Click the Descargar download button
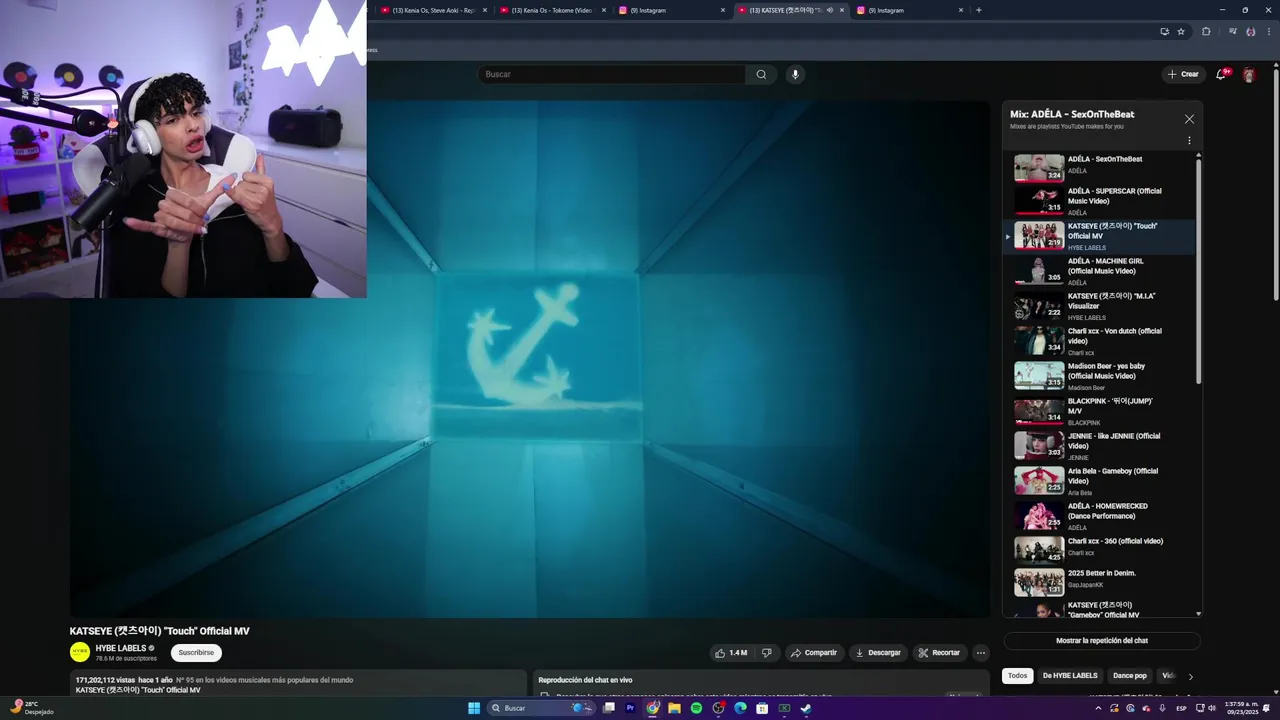The height and width of the screenshot is (720, 1280). click(878, 653)
